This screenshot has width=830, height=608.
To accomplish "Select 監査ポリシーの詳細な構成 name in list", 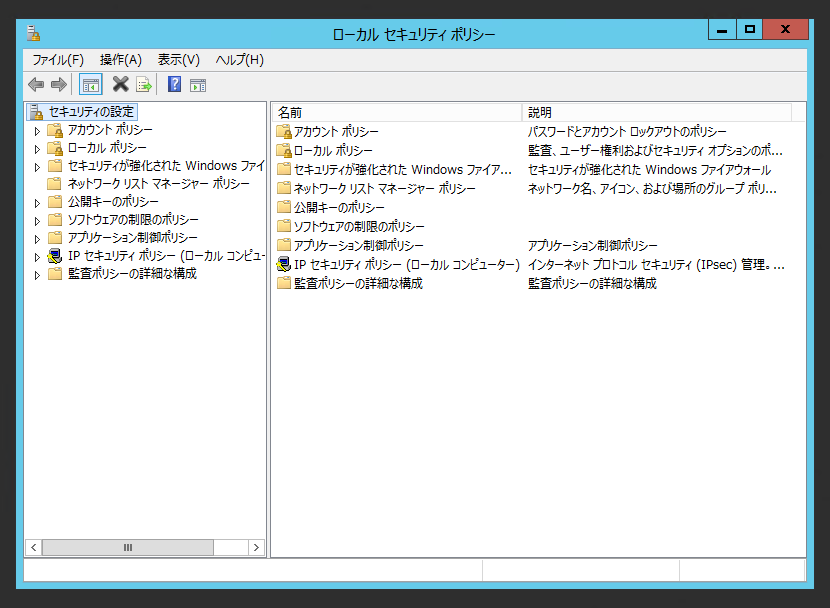I will pos(358,283).
